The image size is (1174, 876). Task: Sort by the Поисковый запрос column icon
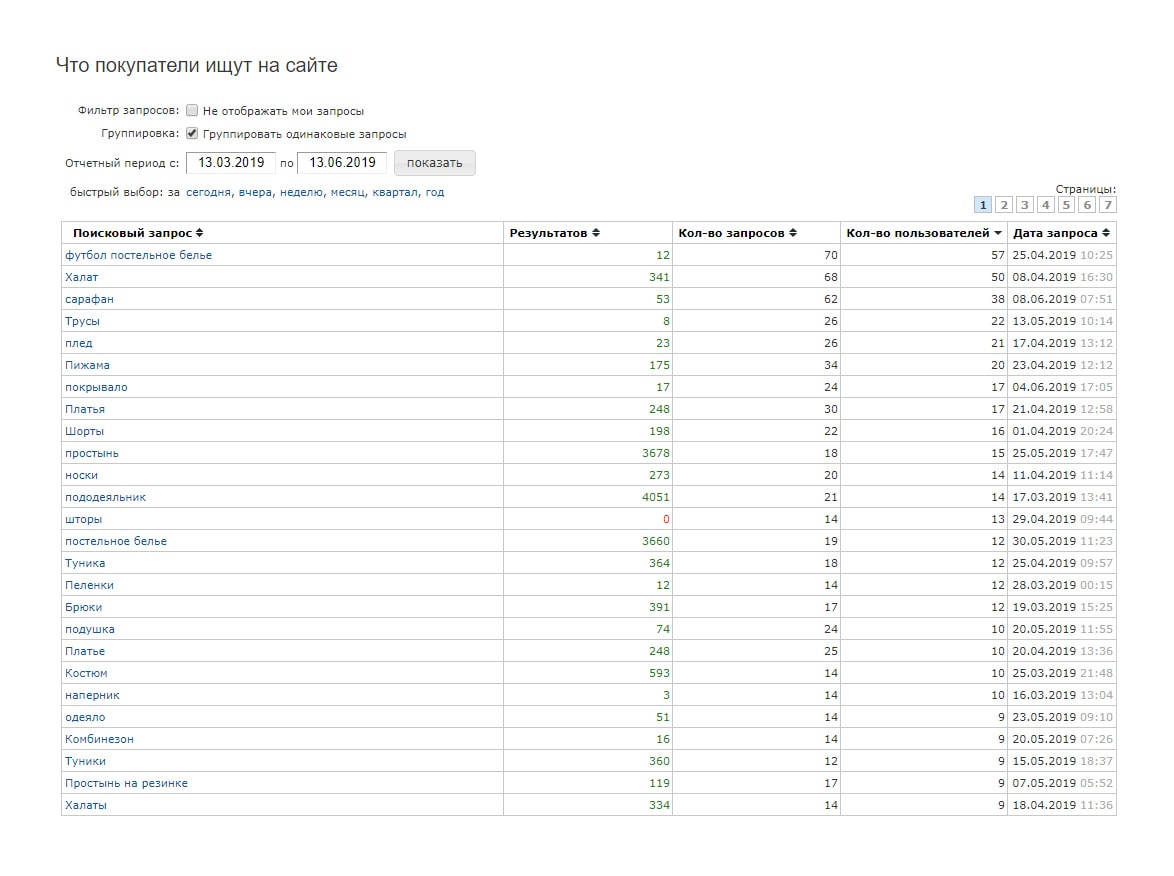pos(200,233)
